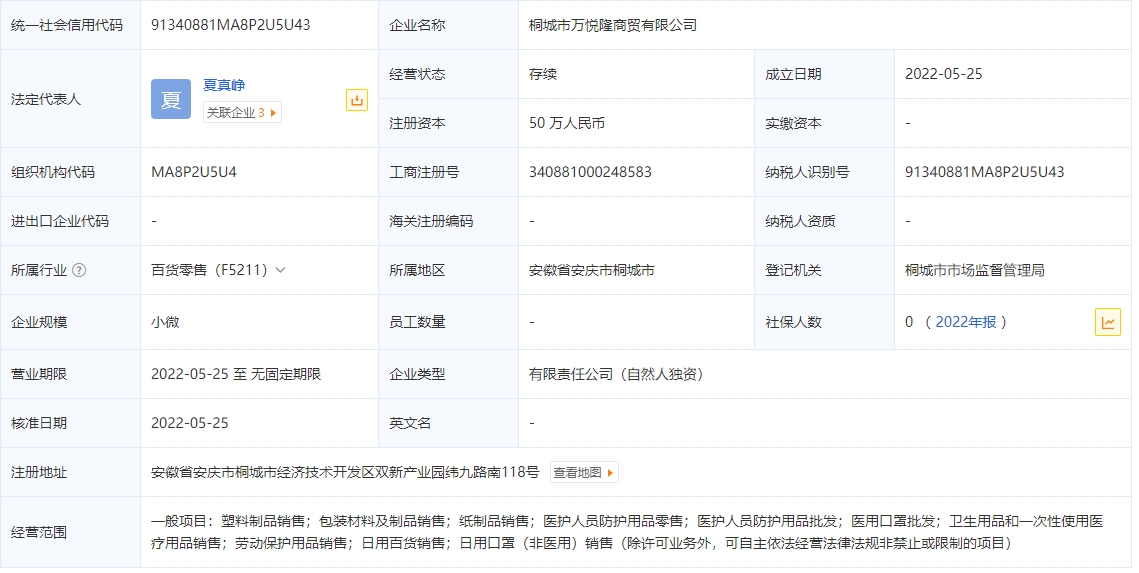Click the 登记机关 label
This screenshot has height=573, width=1139.
[x=793, y=270]
